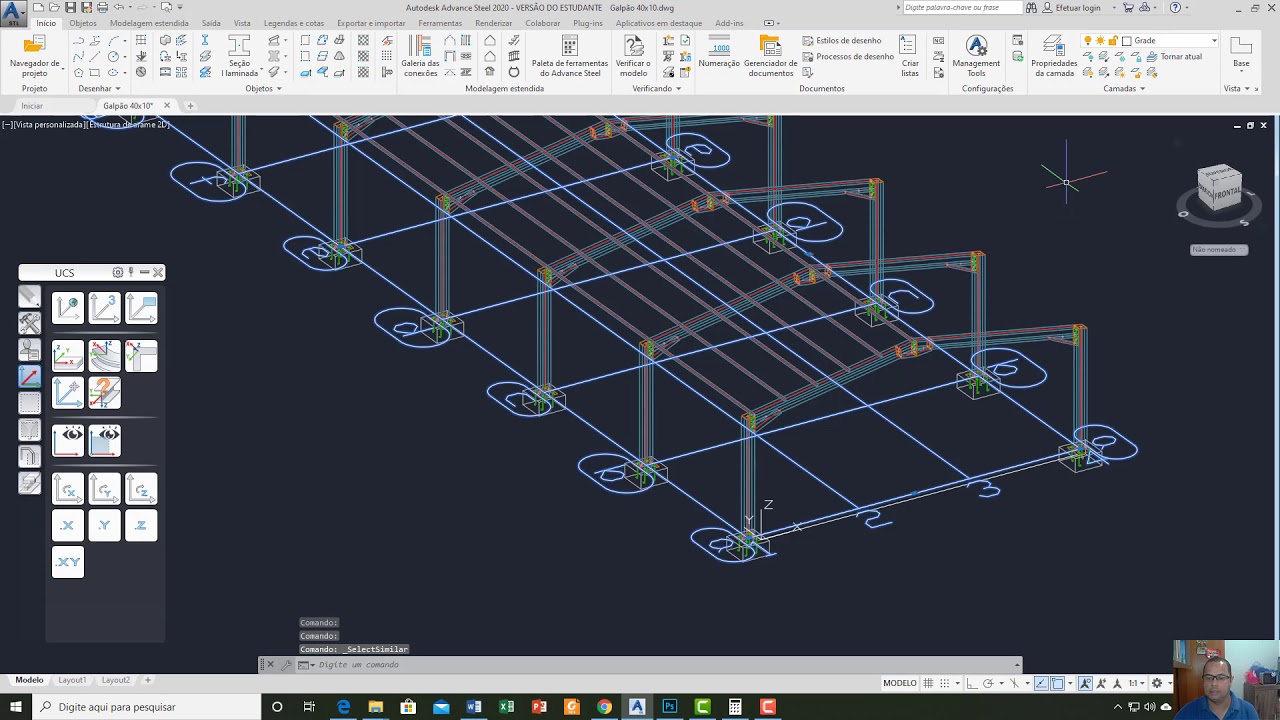Toggle view along UCS eye icon

pyautogui.click(x=68, y=440)
